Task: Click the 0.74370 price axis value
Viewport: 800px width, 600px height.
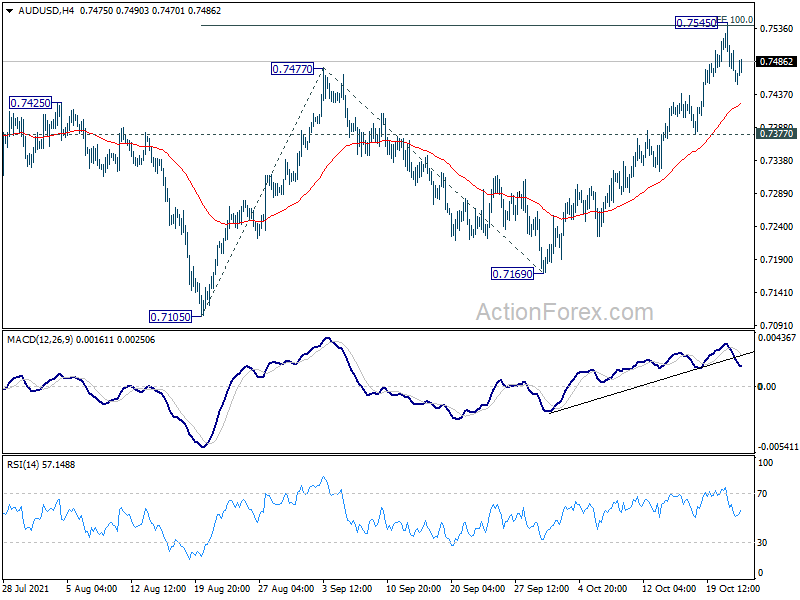Action: click(776, 94)
